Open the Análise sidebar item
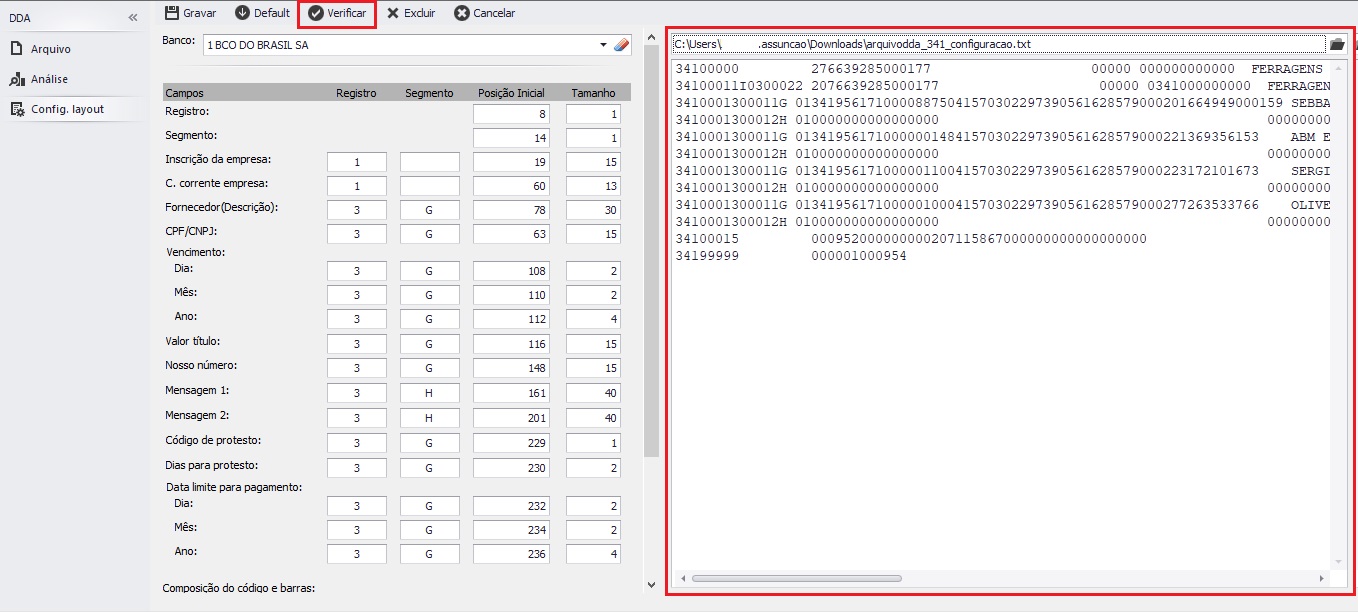This screenshot has height=612, width=1358. (x=49, y=79)
